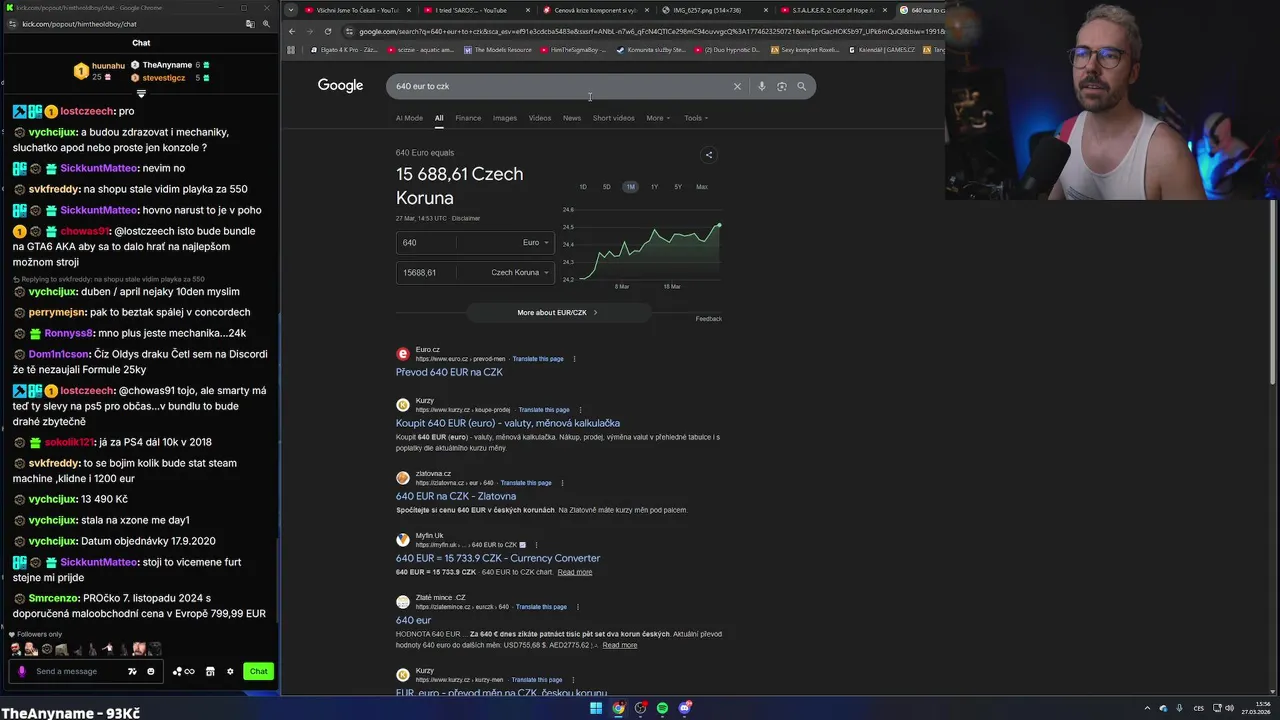Open the Euro currency dropdown
This screenshot has width=1280, height=720.
(535, 242)
